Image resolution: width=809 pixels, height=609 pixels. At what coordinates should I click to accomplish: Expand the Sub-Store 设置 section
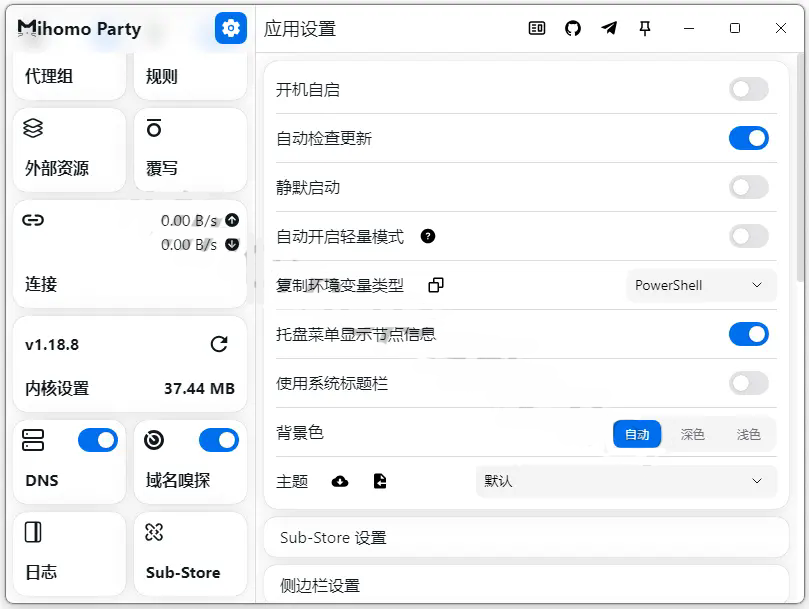(x=526, y=537)
